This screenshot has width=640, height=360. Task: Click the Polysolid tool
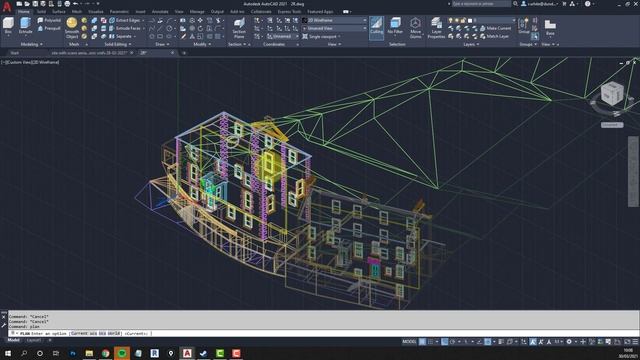(x=49, y=20)
